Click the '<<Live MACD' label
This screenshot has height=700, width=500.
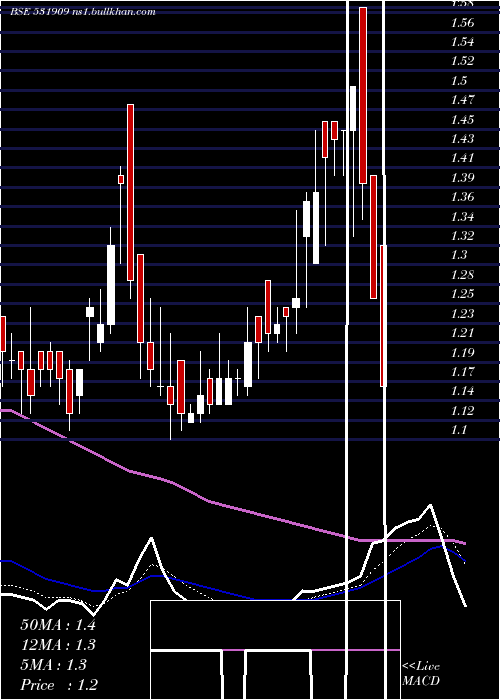[421, 674]
